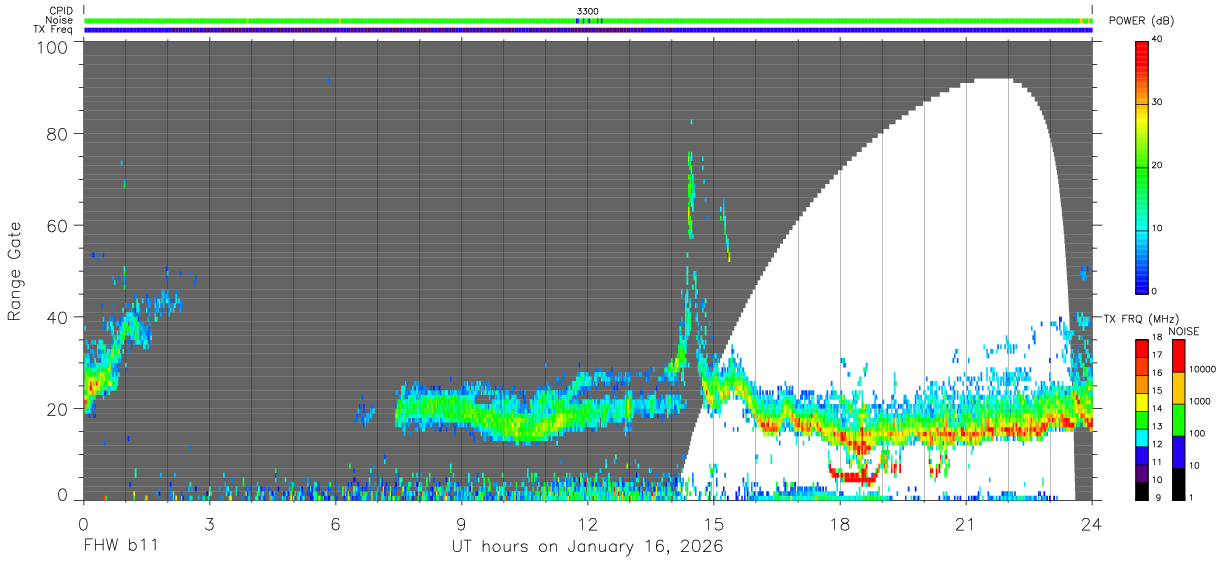The width and height of the screenshot is (1228, 567).
Task: Click the 40 tick label on POWER scale
Action: click(1157, 40)
